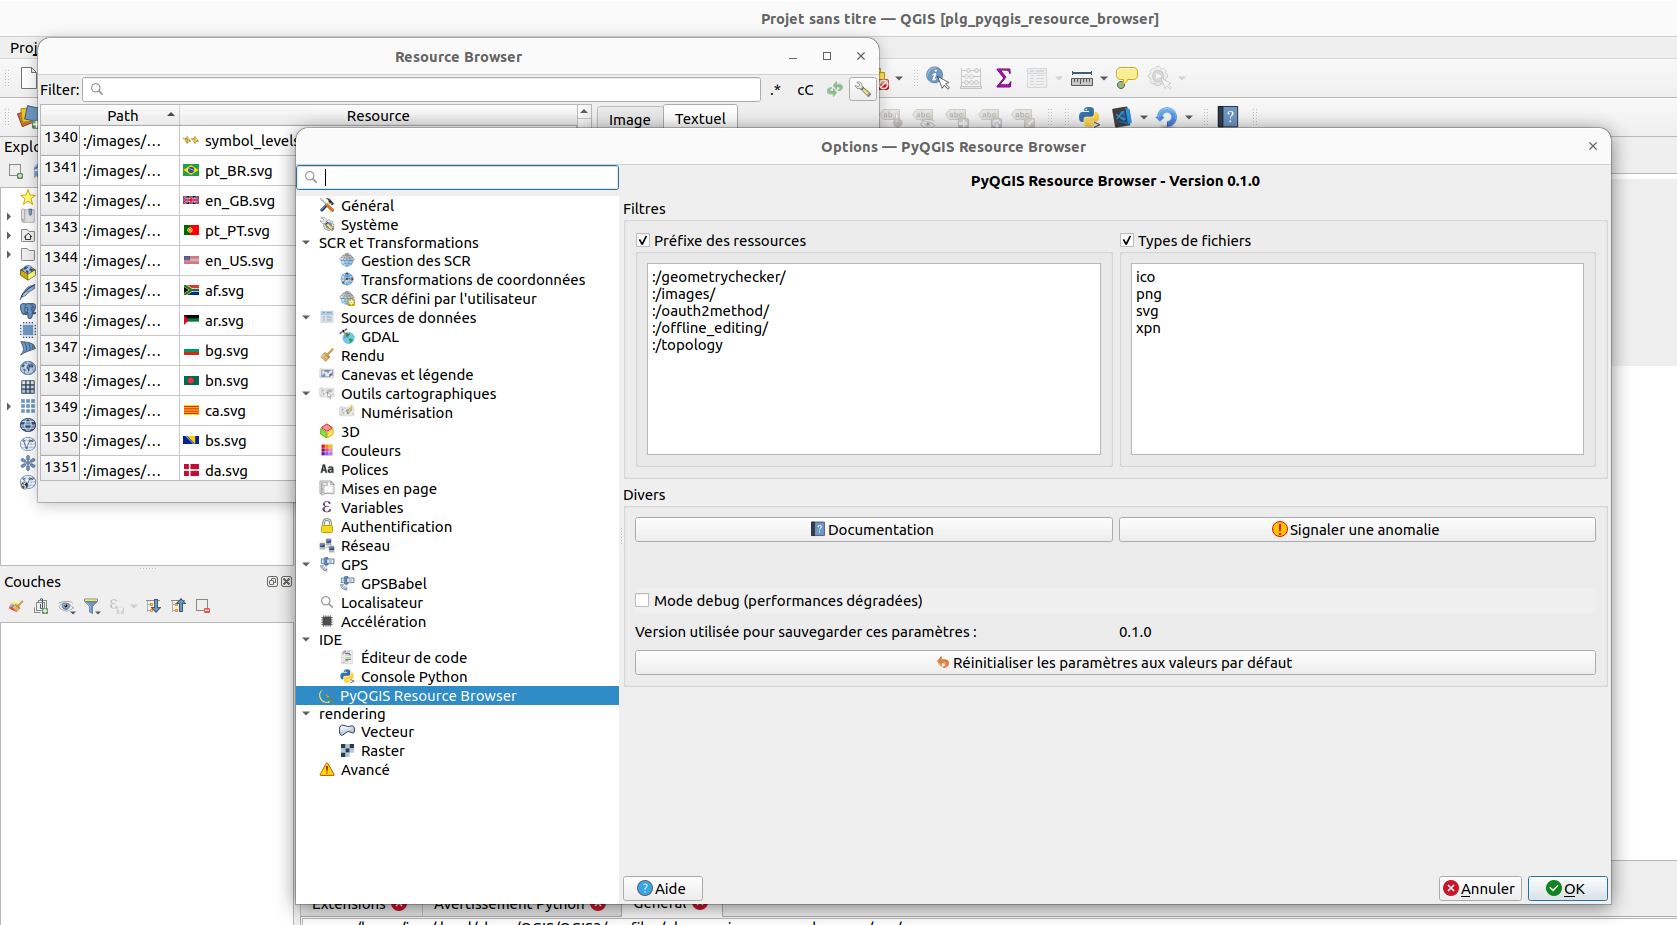The height and width of the screenshot is (925, 1677).
Task: Click the green refresh resources icon
Action: (835, 90)
